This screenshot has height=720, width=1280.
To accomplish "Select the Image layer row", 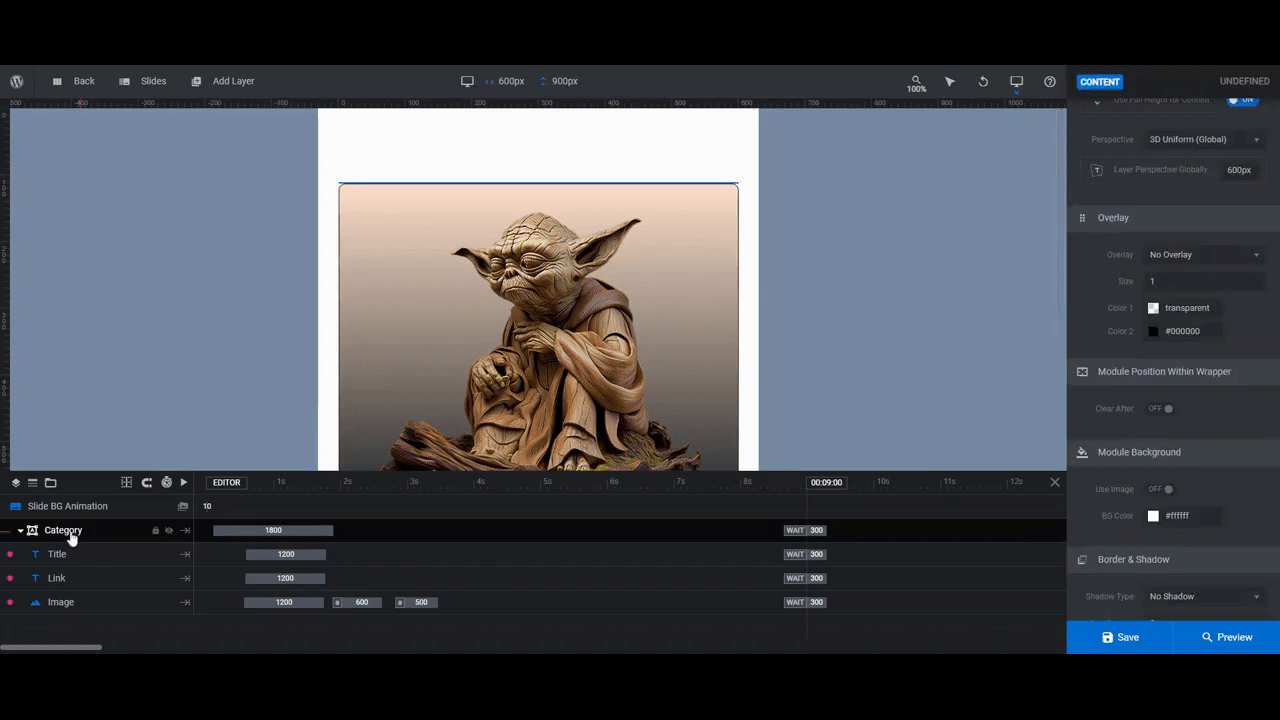I will (x=97, y=603).
